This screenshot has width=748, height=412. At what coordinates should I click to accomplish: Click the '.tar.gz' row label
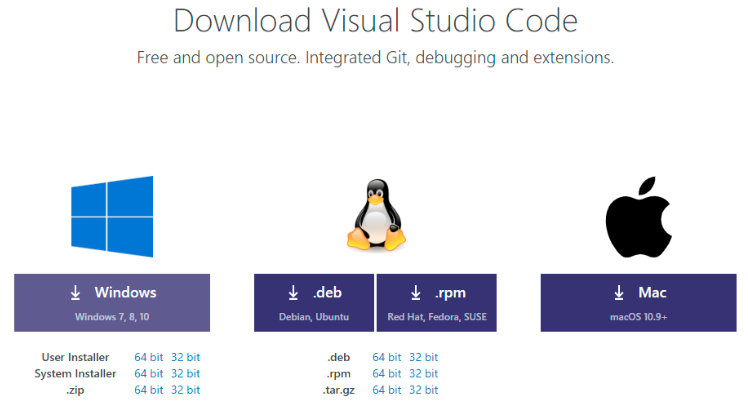[x=339, y=390]
